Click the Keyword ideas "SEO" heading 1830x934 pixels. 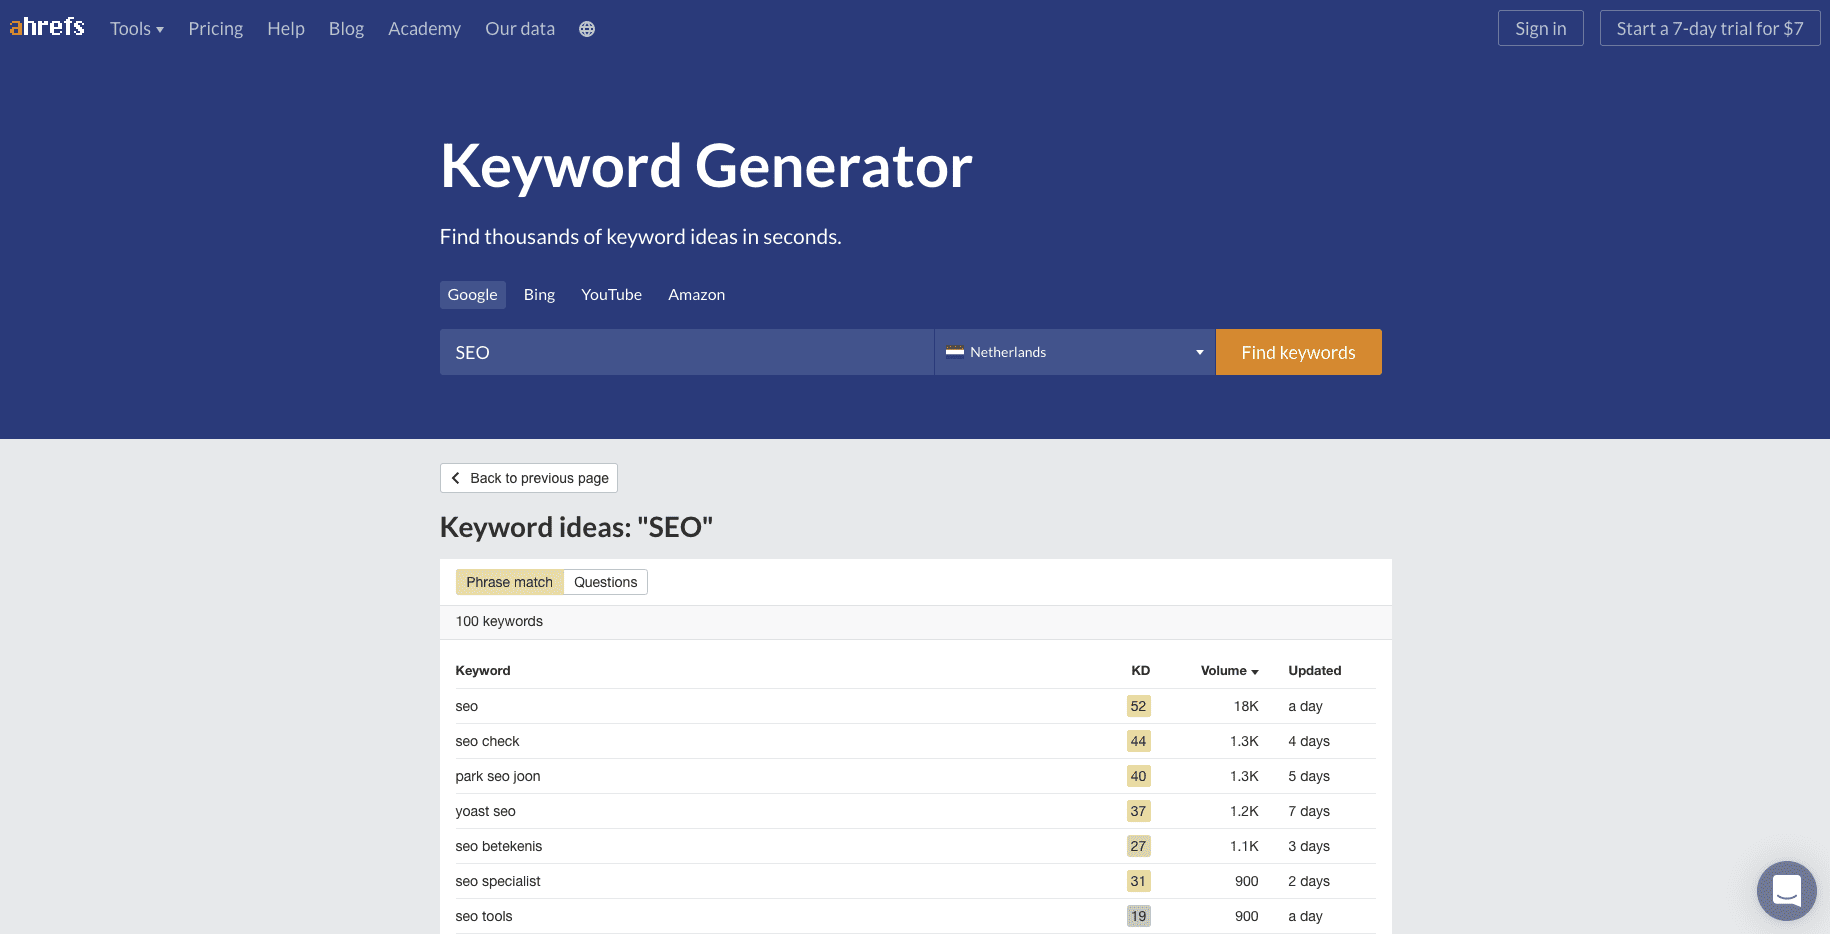pyautogui.click(x=577, y=527)
